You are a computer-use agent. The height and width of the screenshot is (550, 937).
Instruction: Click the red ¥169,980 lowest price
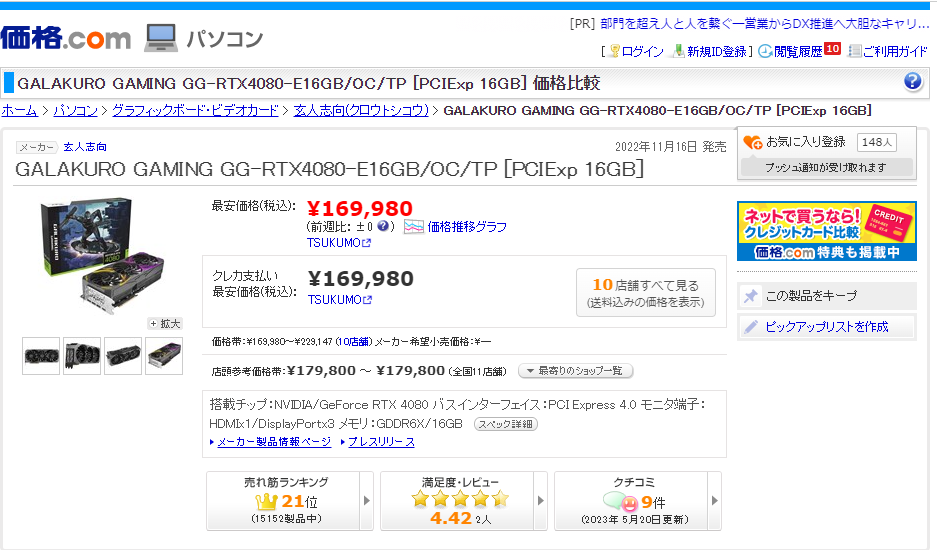click(x=360, y=208)
